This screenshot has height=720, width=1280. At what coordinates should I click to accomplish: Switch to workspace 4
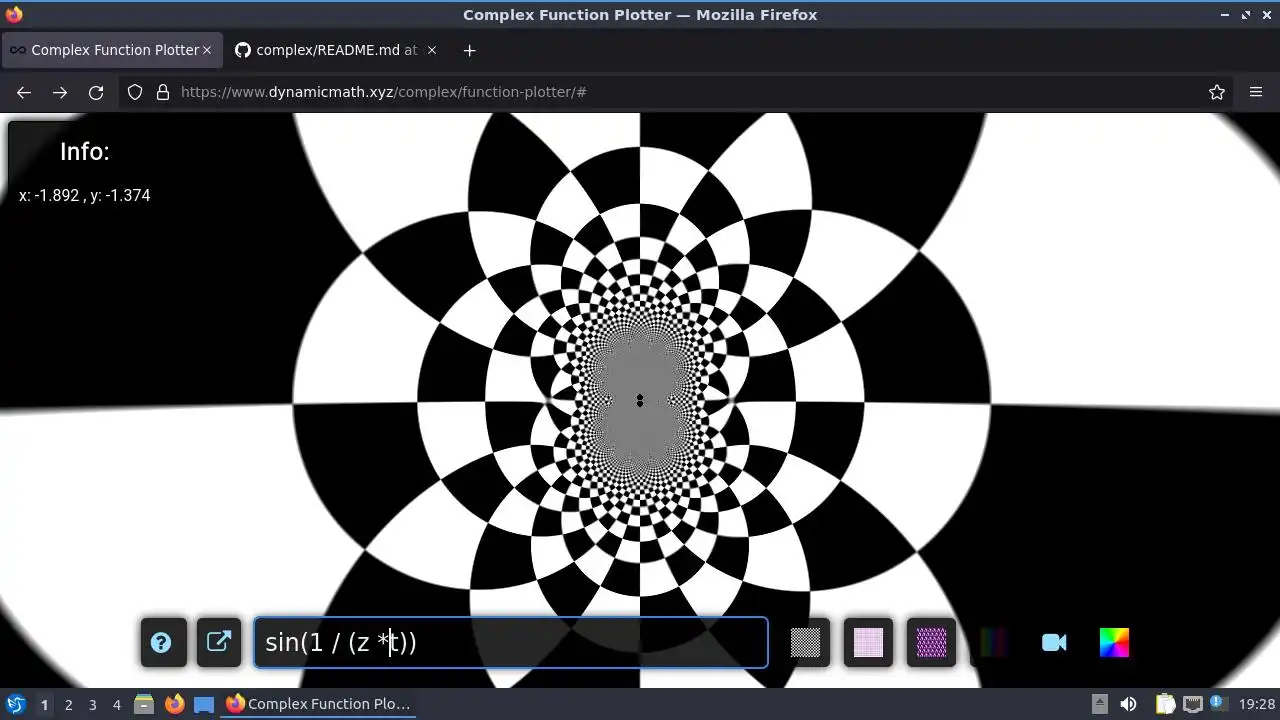point(117,704)
